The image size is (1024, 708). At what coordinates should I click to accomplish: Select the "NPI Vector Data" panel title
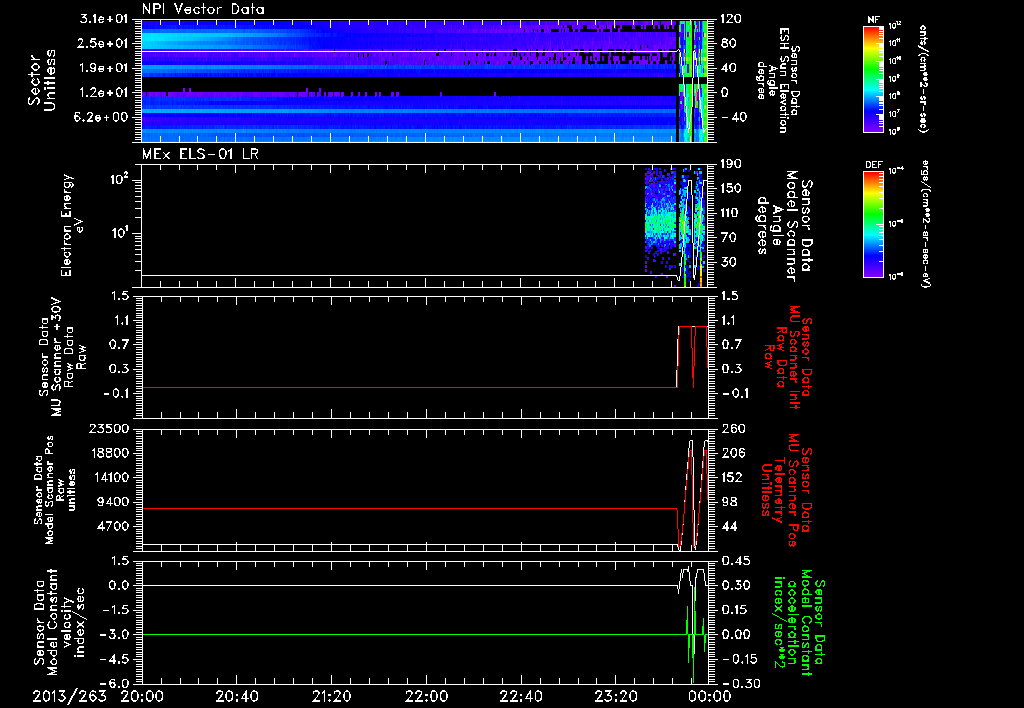[x=203, y=9]
